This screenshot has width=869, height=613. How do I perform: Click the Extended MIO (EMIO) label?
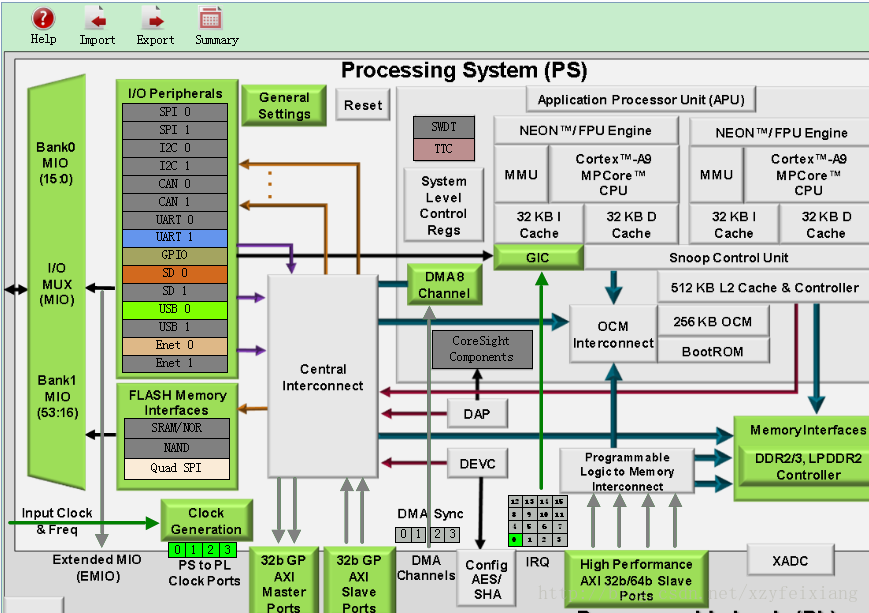pos(97,568)
